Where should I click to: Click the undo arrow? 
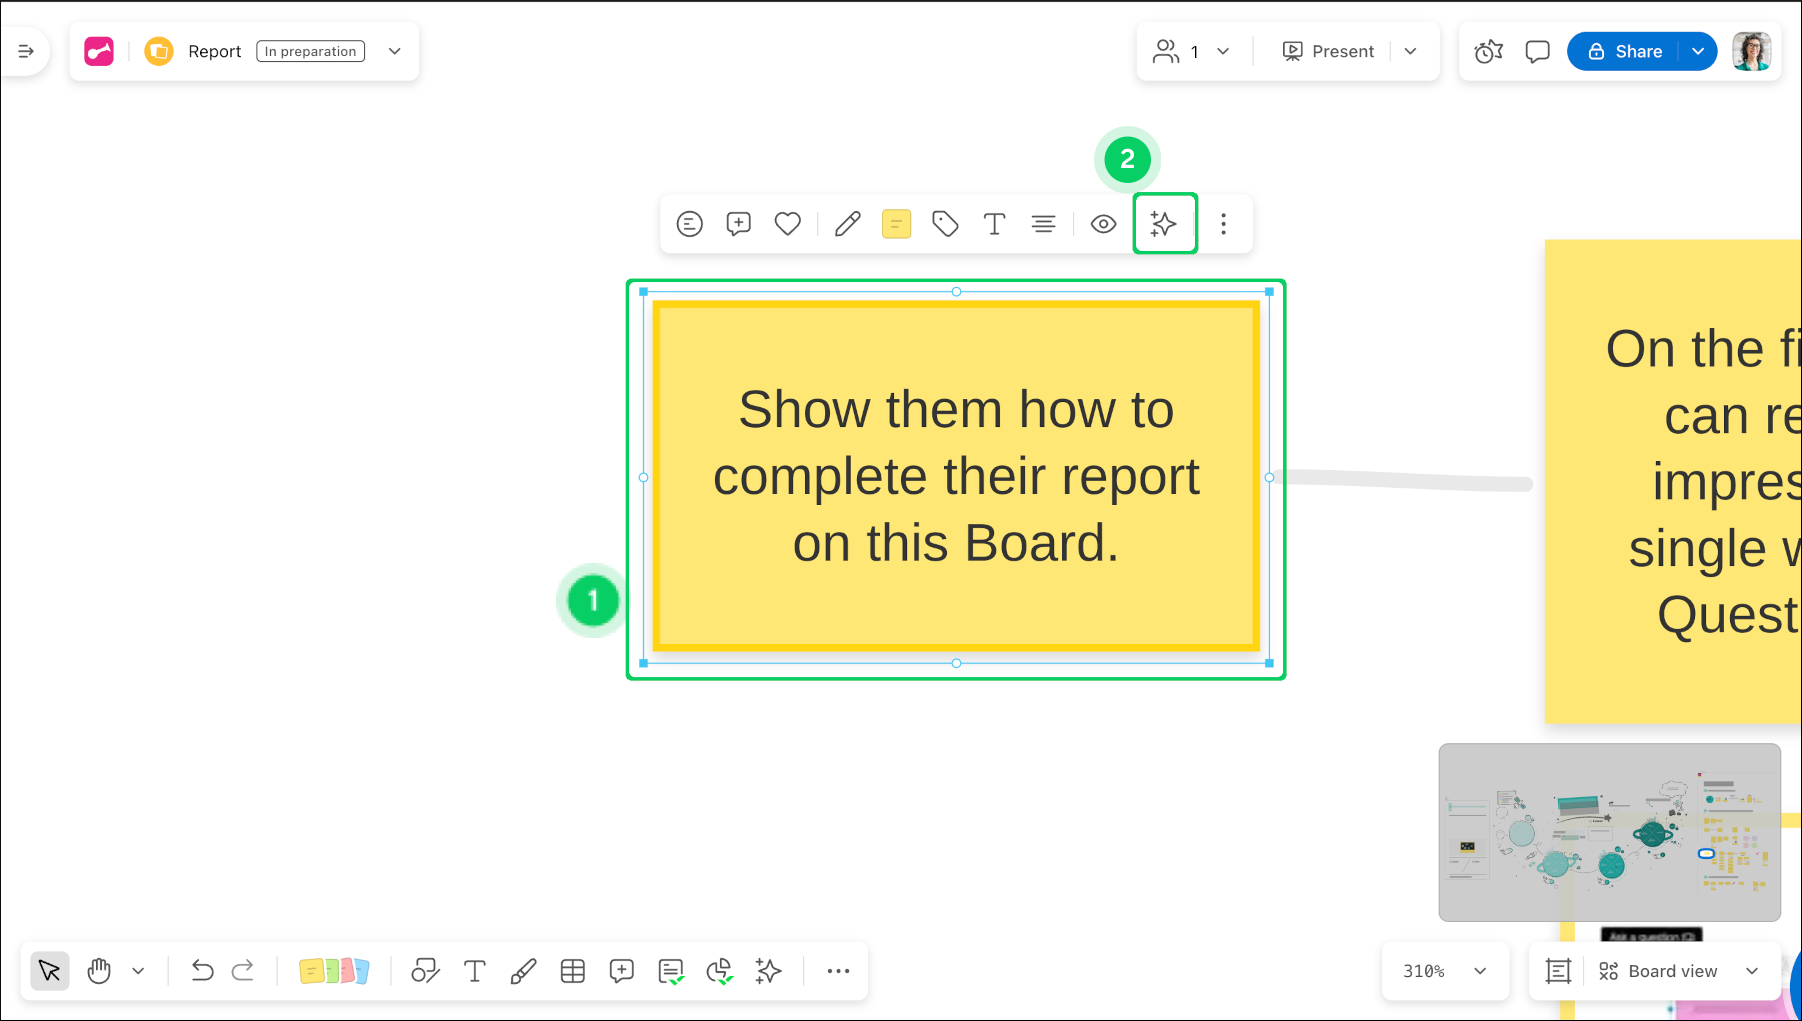point(202,971)
